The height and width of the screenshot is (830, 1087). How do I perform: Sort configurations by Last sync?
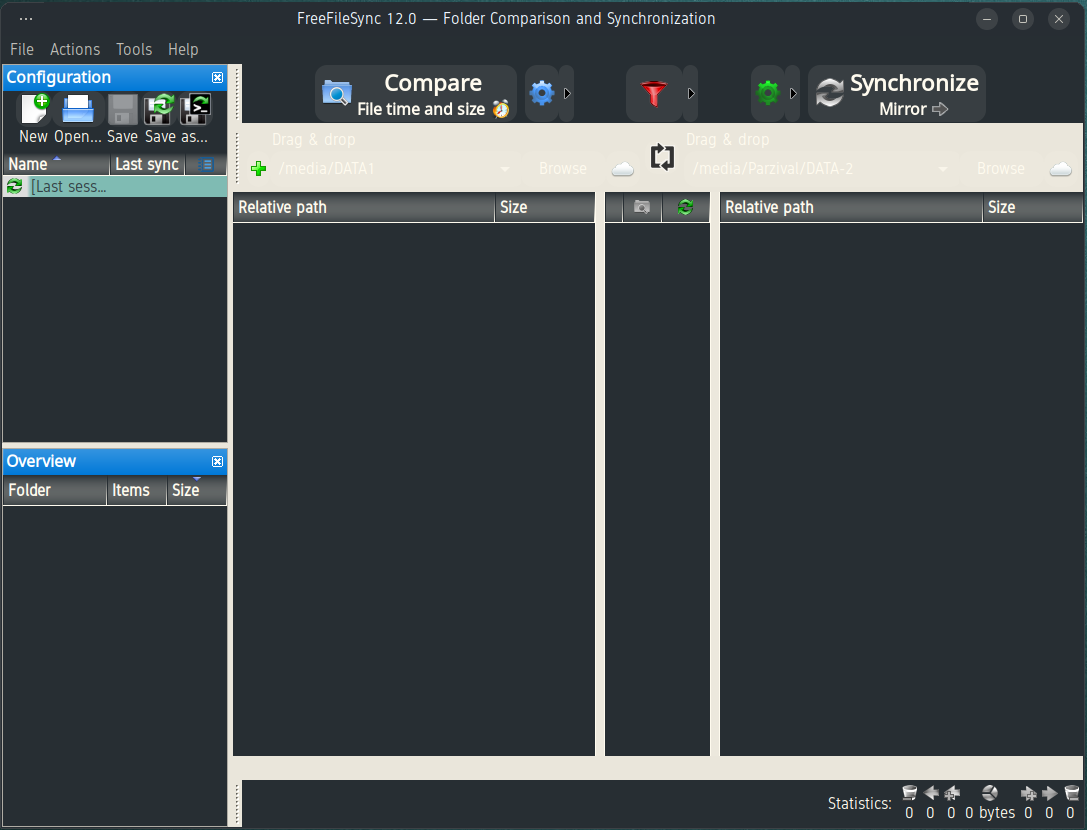(147, 164)
